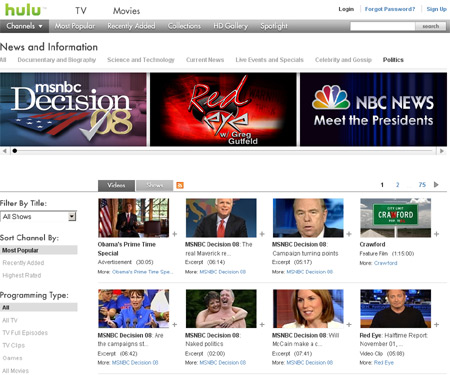The width and height of the screenshot is (450, 375).
Task: Play the Naked politics video thumbnail
Action: pyautogui.click(x=221, y=308)
